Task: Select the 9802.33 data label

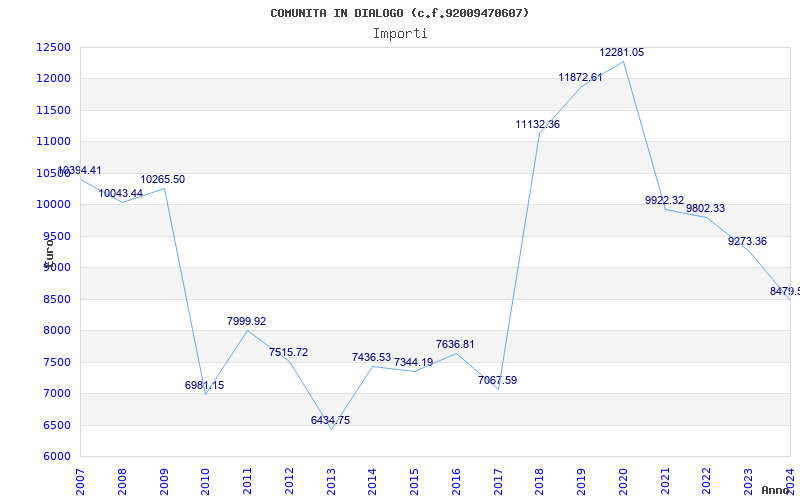Action: point(705,208)
